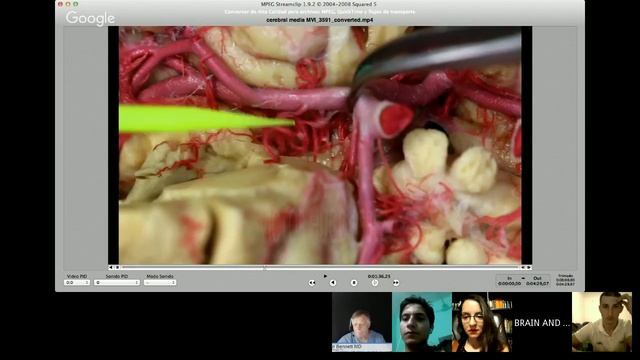Open the Sonido PID dropdown
Image resolution: width=640 pixels, height=360 pixels.
117,282
